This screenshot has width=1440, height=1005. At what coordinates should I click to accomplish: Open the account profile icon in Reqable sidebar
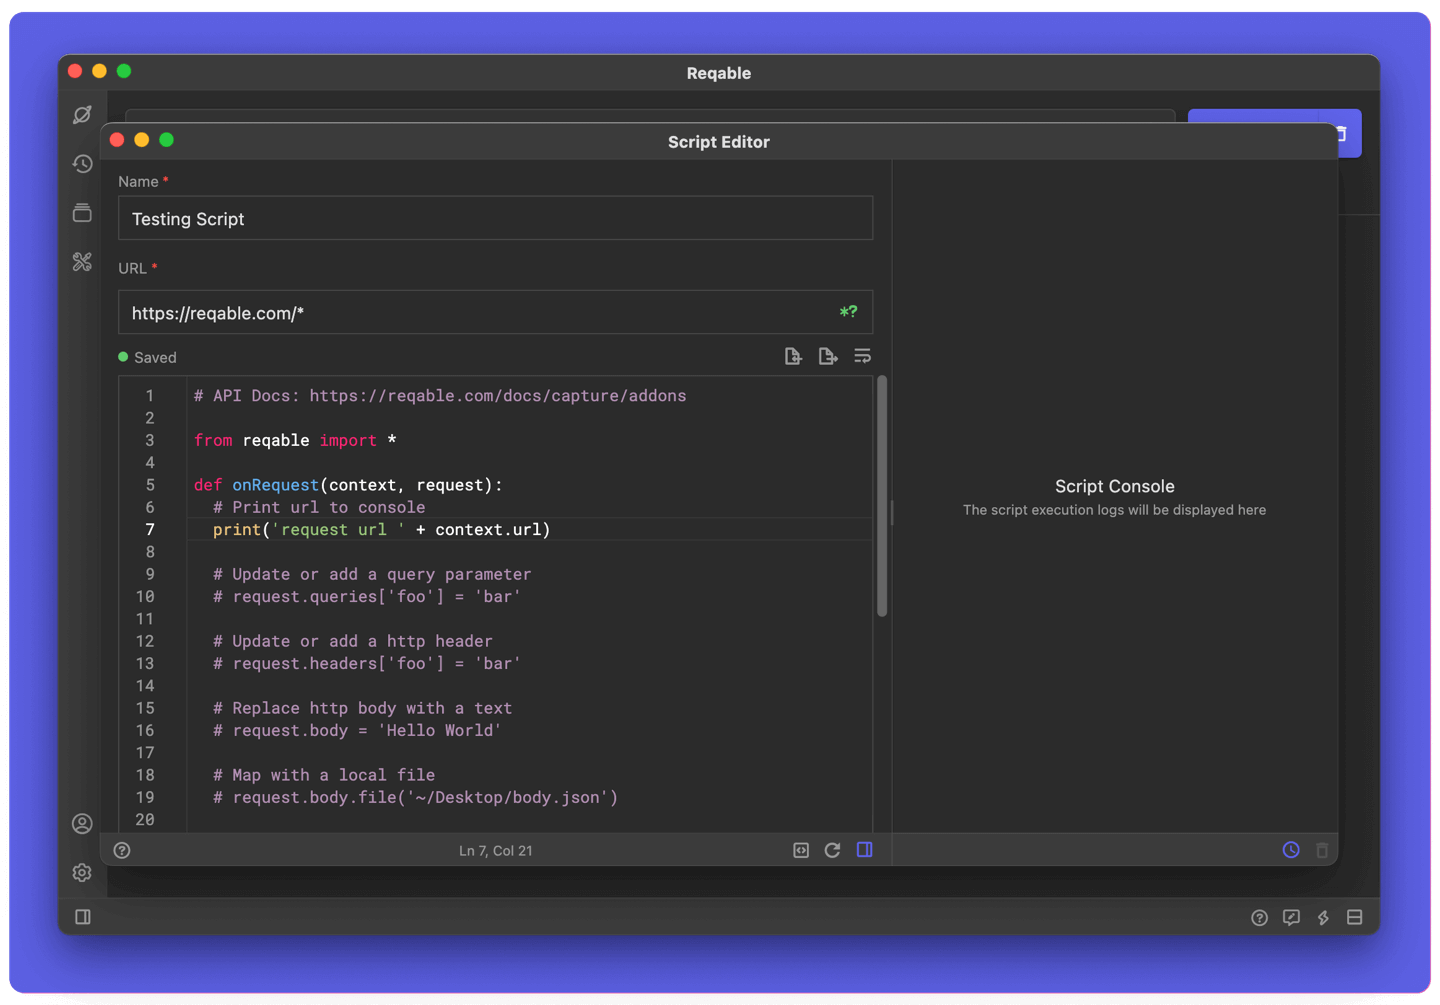[x=82, y=823]
